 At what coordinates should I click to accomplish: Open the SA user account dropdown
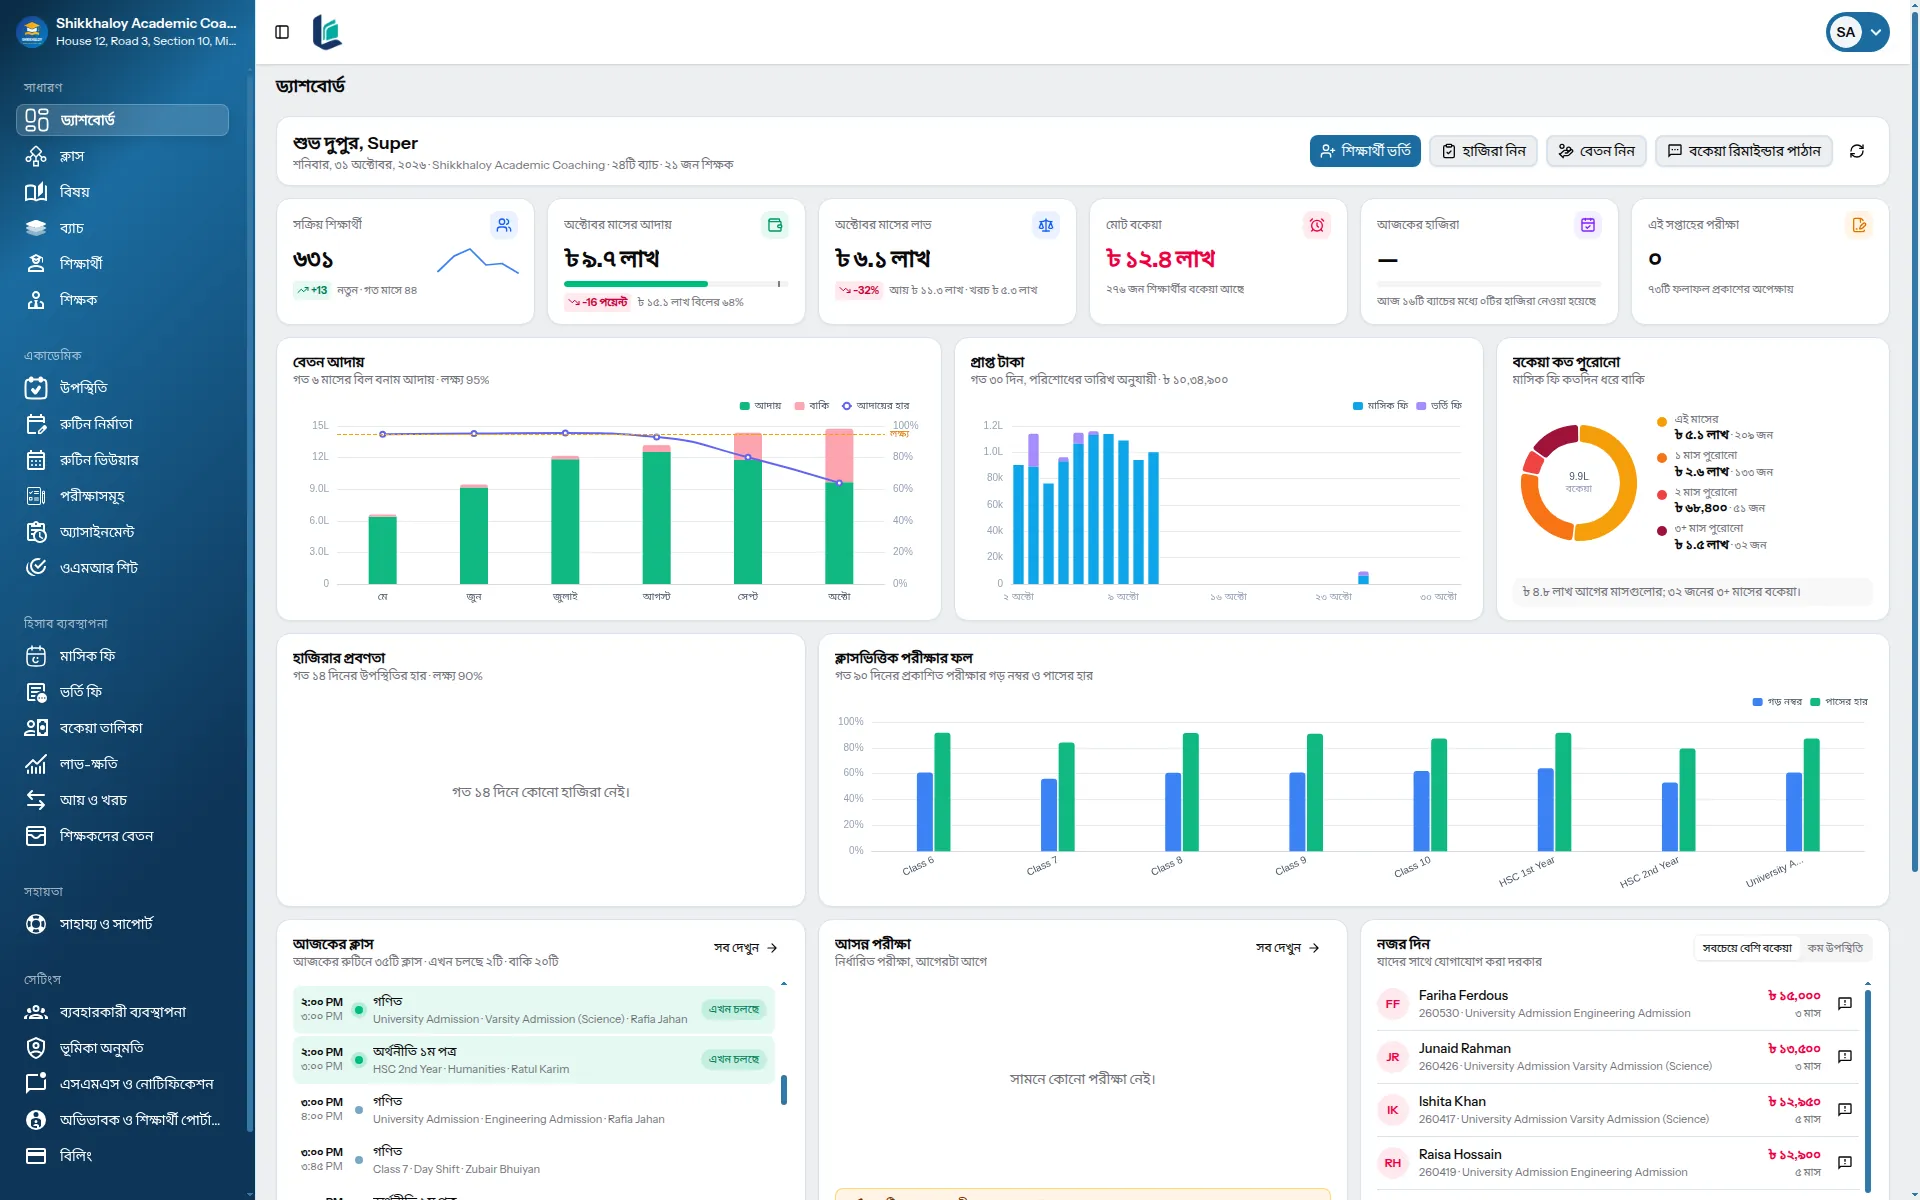click(x=1857, y=32)
